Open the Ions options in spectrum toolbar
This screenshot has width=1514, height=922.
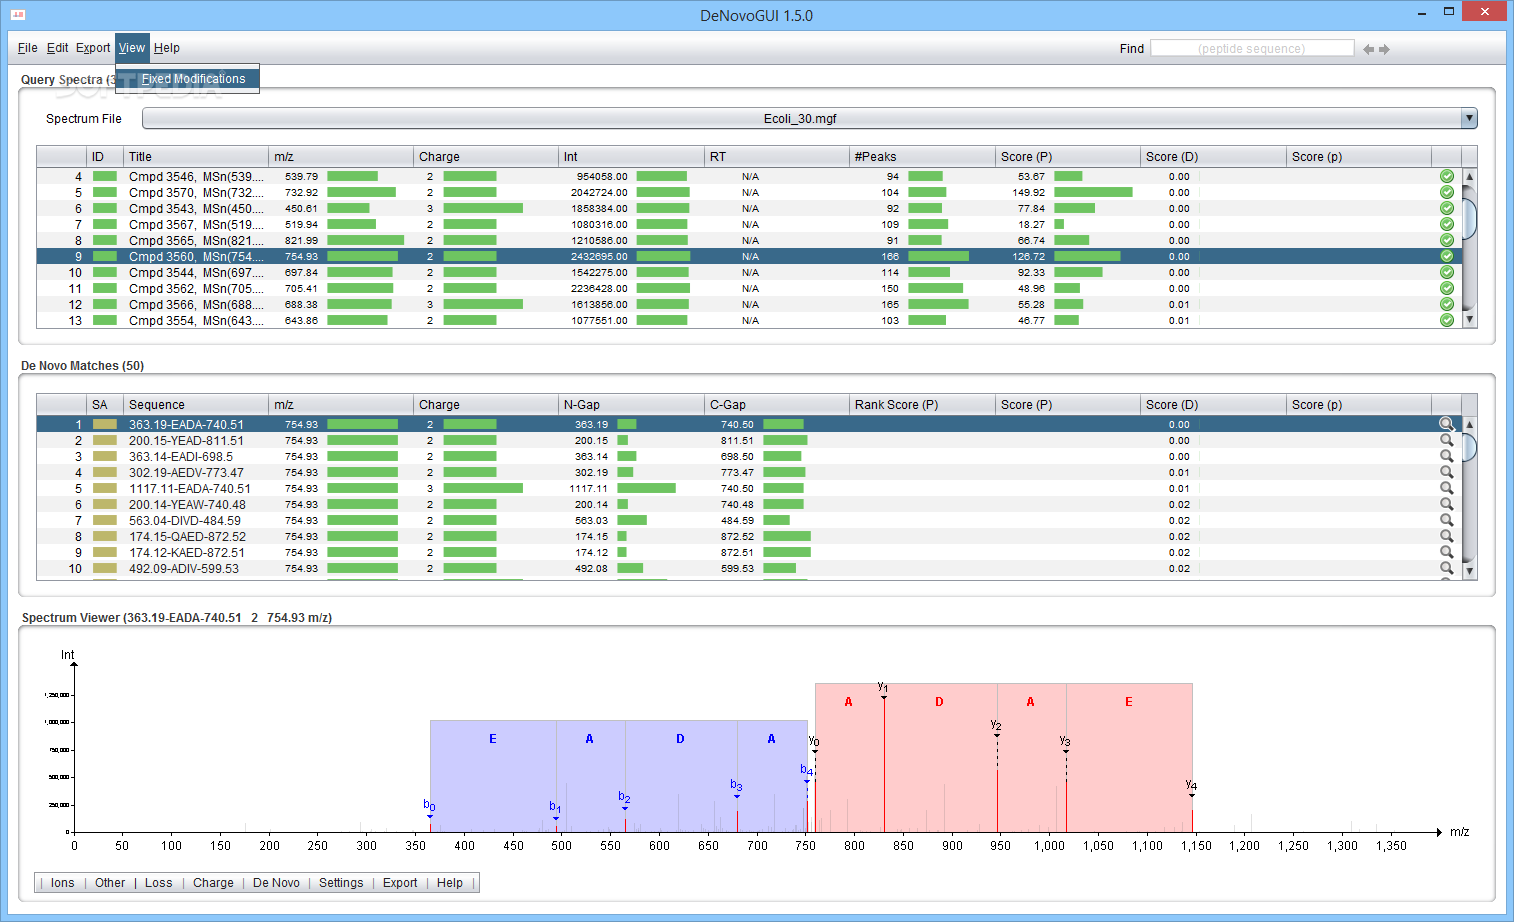tap(63, 883)
